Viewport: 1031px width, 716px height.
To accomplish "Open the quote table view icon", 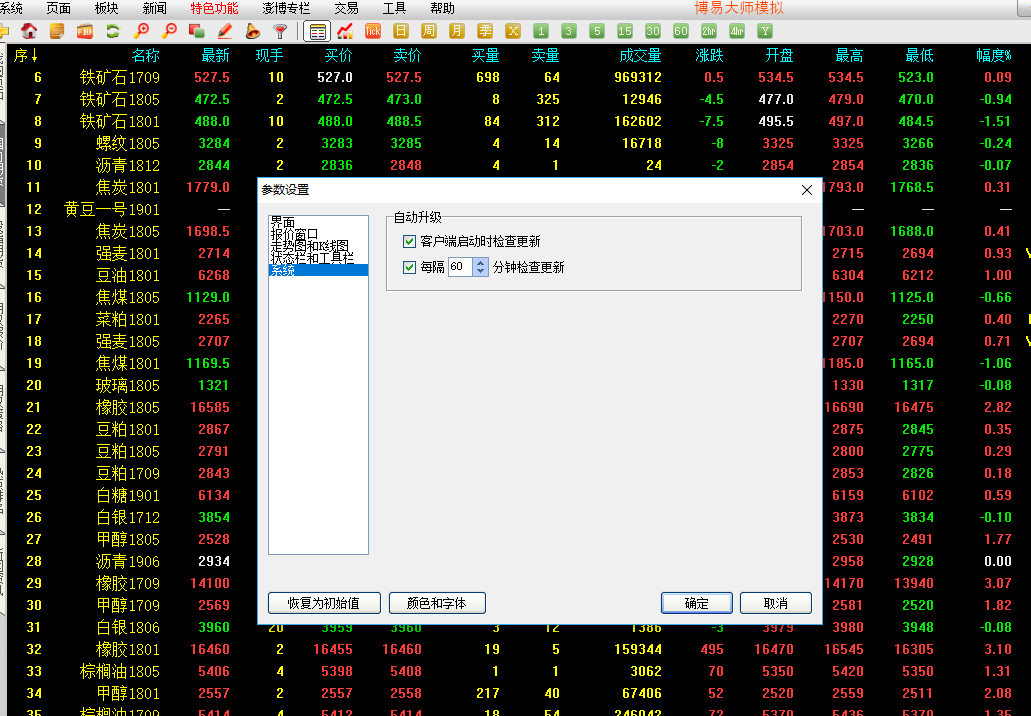I will click(x=316, y=31).
